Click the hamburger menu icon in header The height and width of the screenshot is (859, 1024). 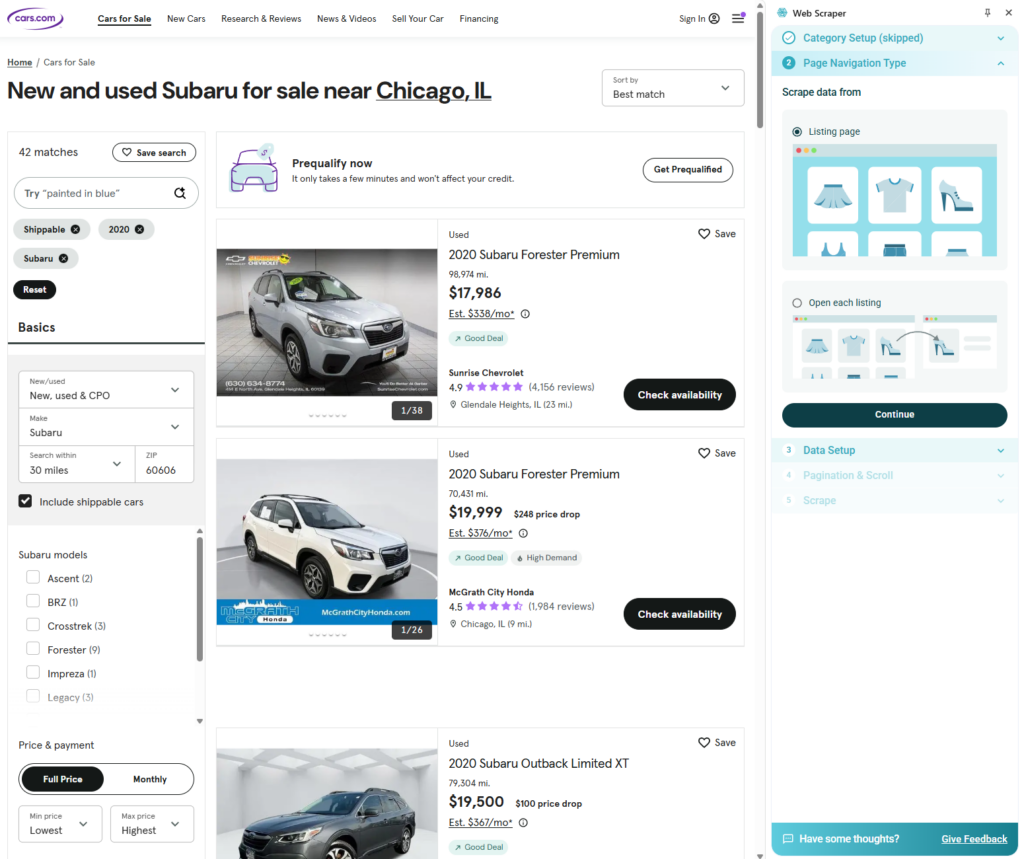click(x=737, y=18)
